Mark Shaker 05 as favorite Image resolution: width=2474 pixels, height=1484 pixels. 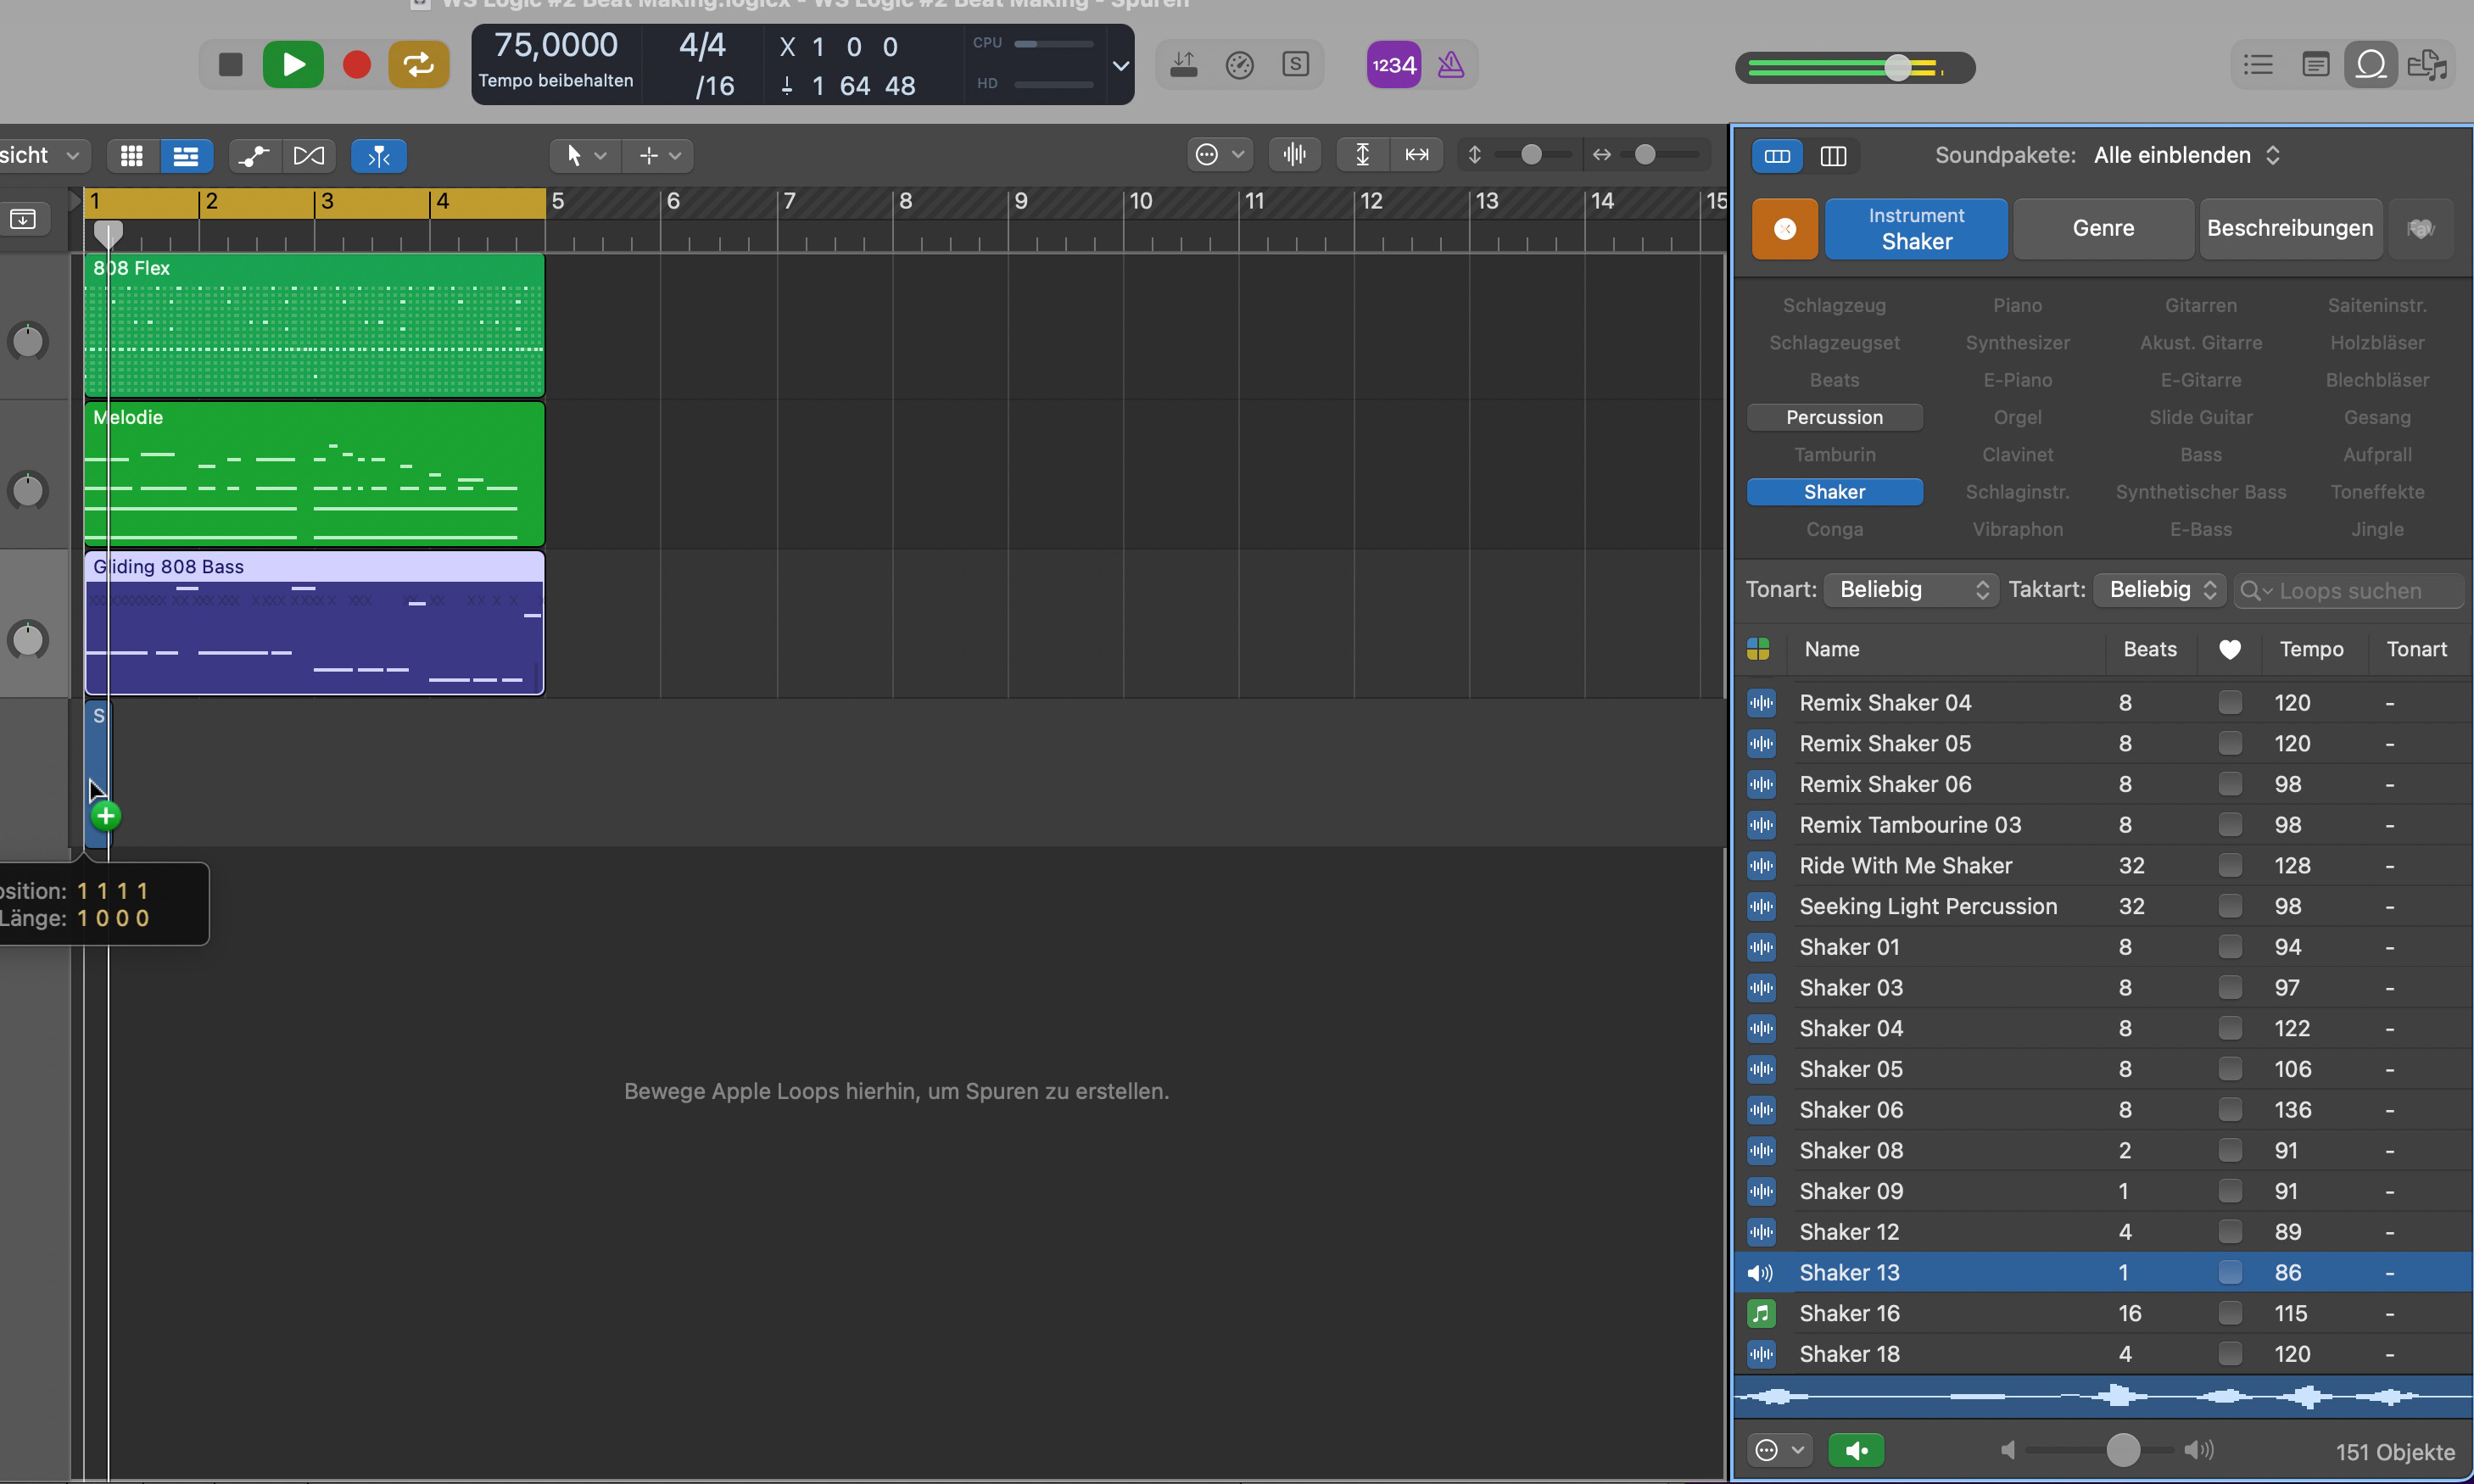point(2229,1069)
